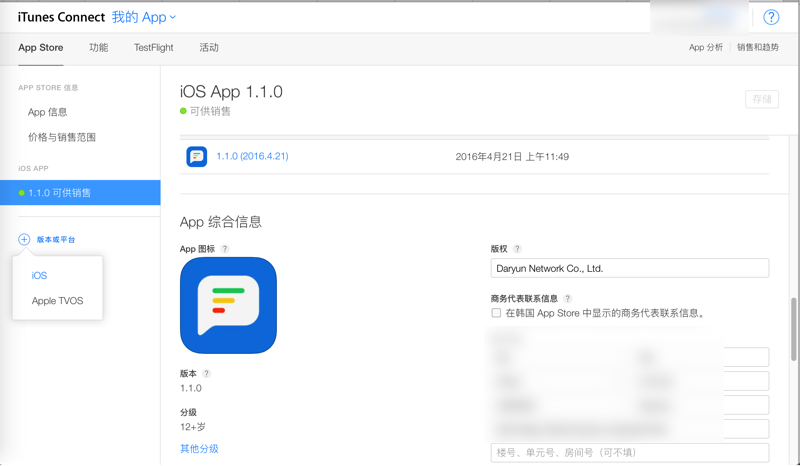Click iTunes Connect title
The width and height of the screenshot is (800, 466).
click(x=61, y=17)
